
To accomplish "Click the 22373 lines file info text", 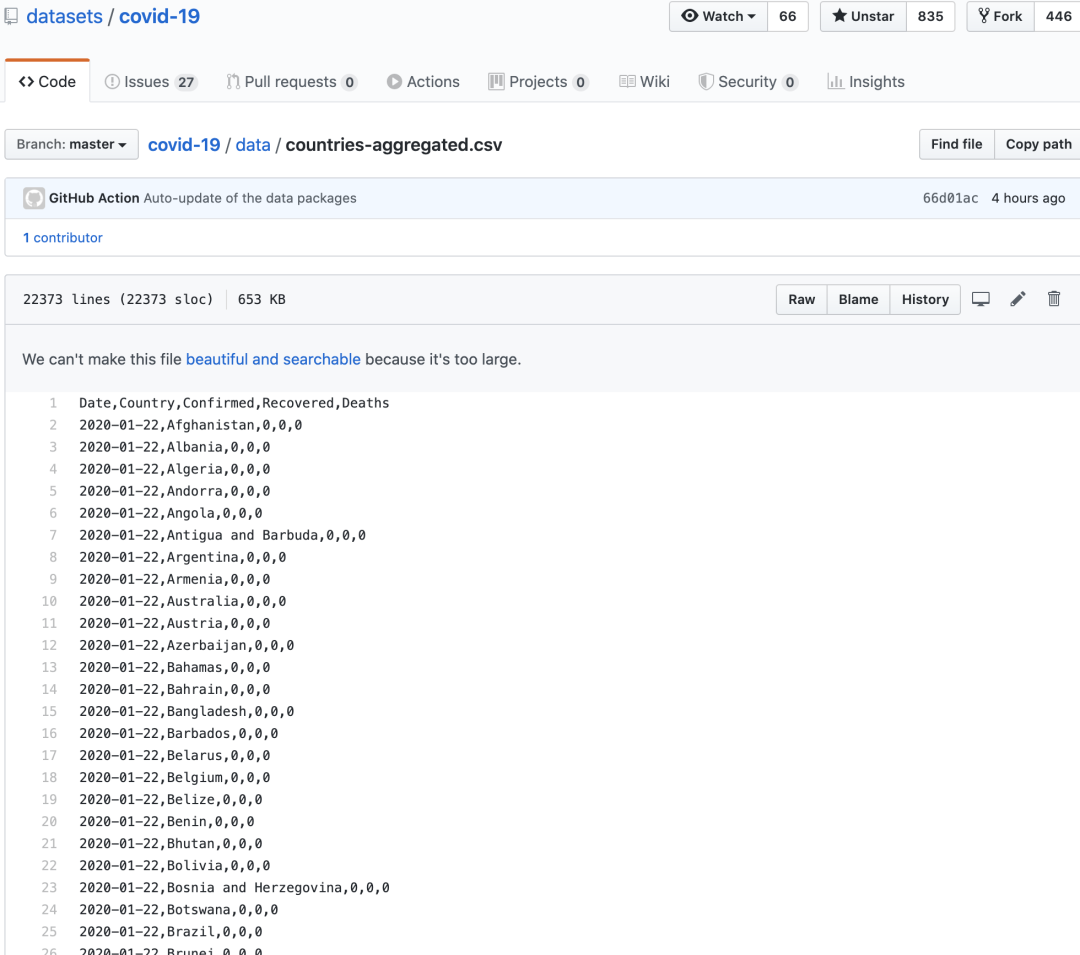I will tap(118, 300).
